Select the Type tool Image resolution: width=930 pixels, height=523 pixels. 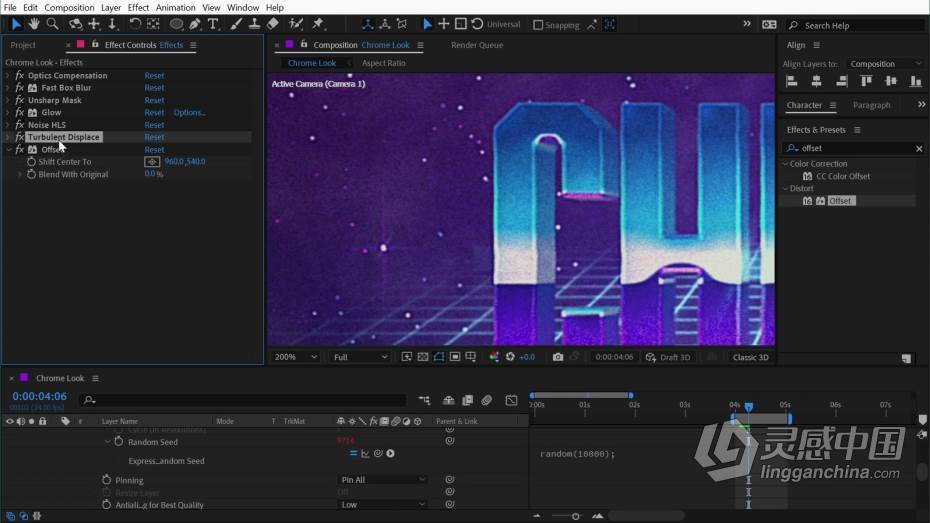coord(213,24)
